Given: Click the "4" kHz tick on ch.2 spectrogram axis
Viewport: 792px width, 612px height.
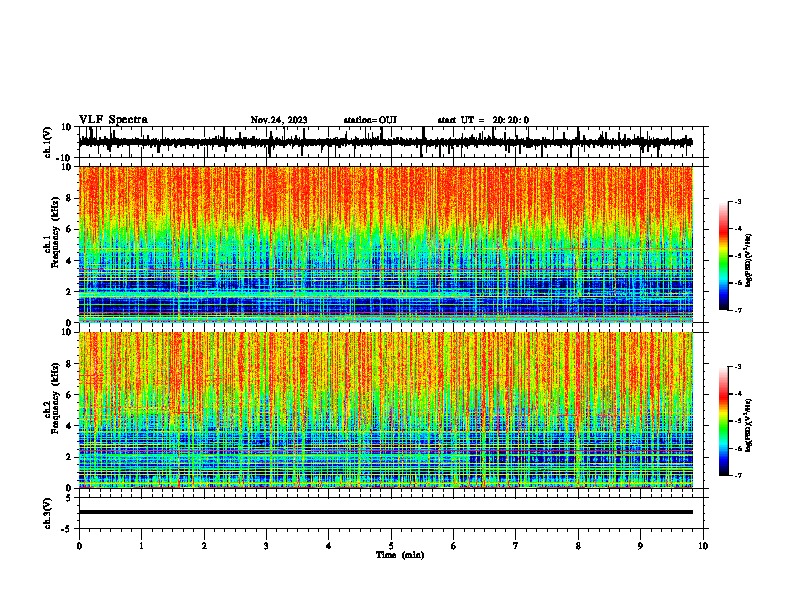Looking at the screenshot, I should tap(70, 426).
